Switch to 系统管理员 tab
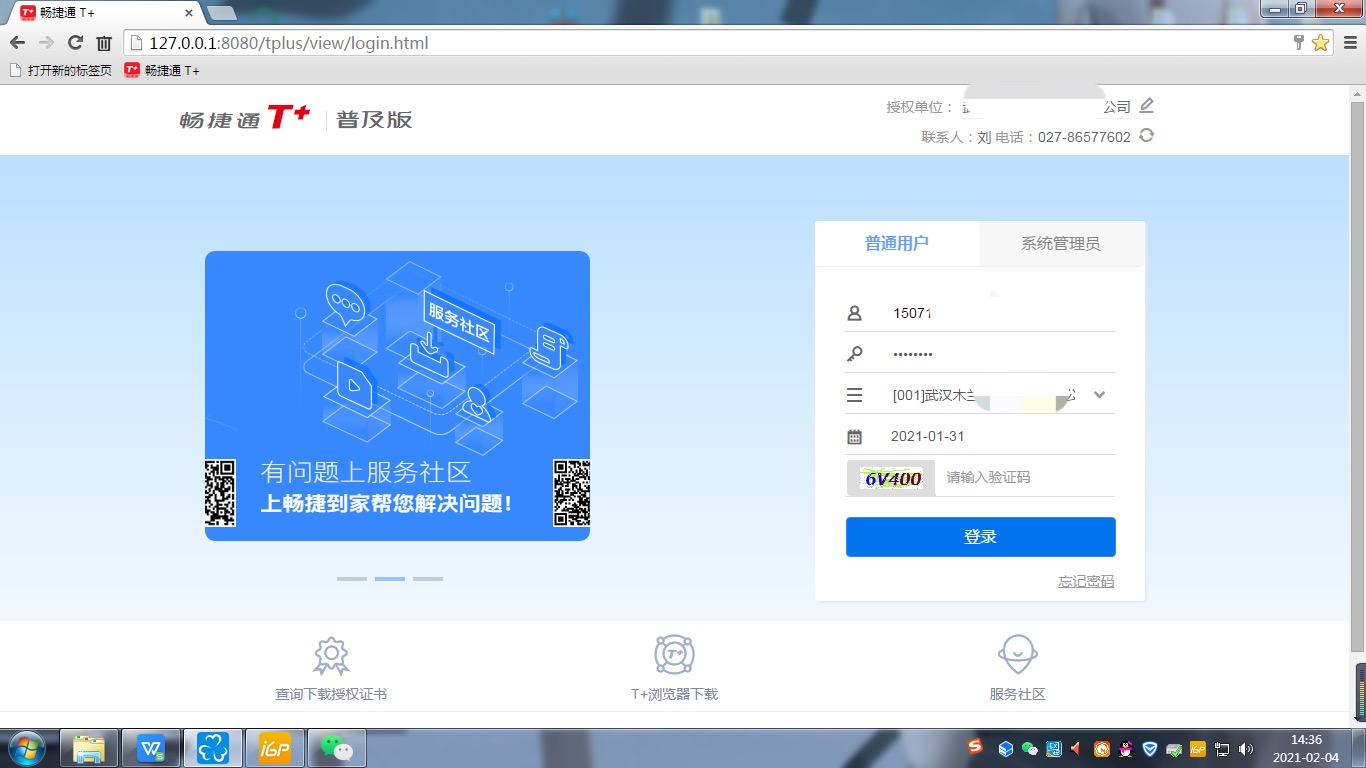1366x768 pixels. point(1061,243)
